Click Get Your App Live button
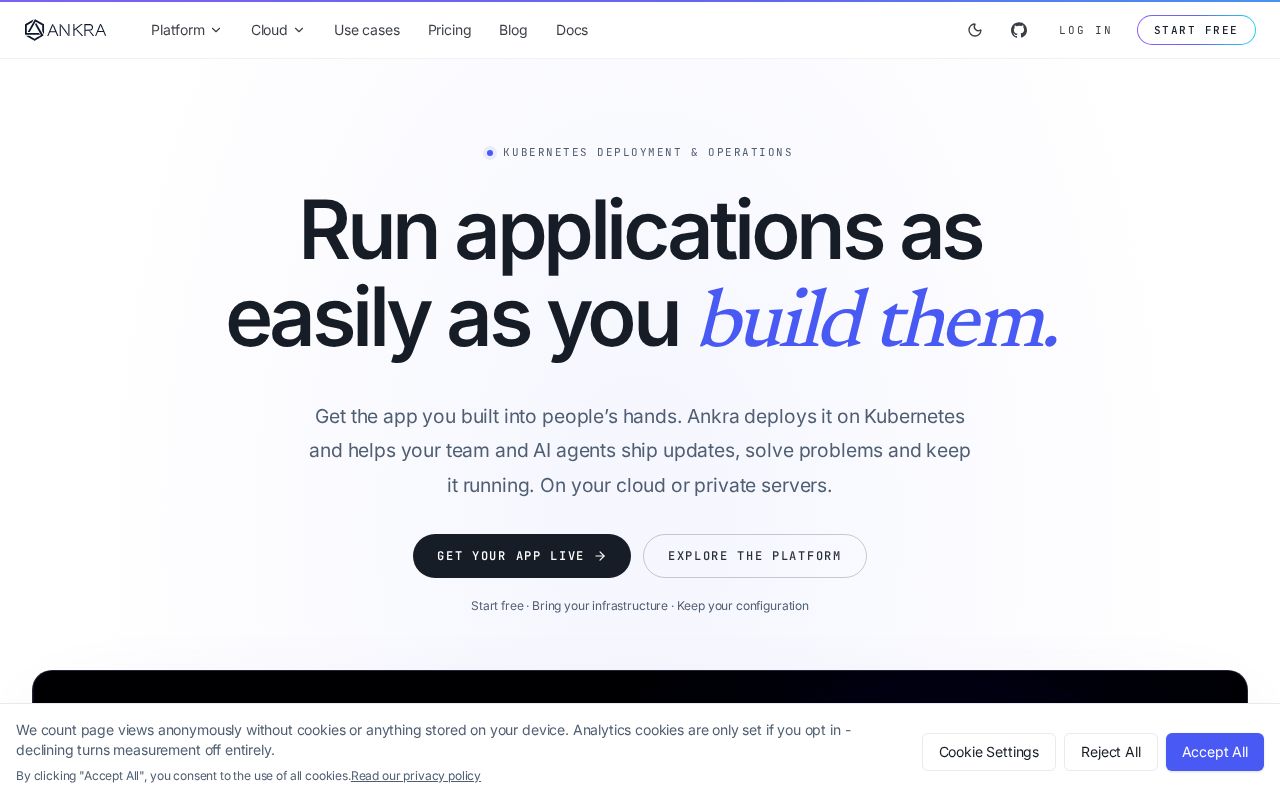The image size is (1280, 800). [x=522, y=556]
